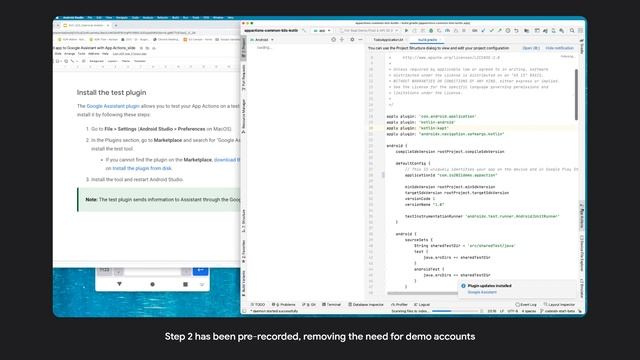
Task: Open the Favorites side tab
Action: [x=244, y=251]
